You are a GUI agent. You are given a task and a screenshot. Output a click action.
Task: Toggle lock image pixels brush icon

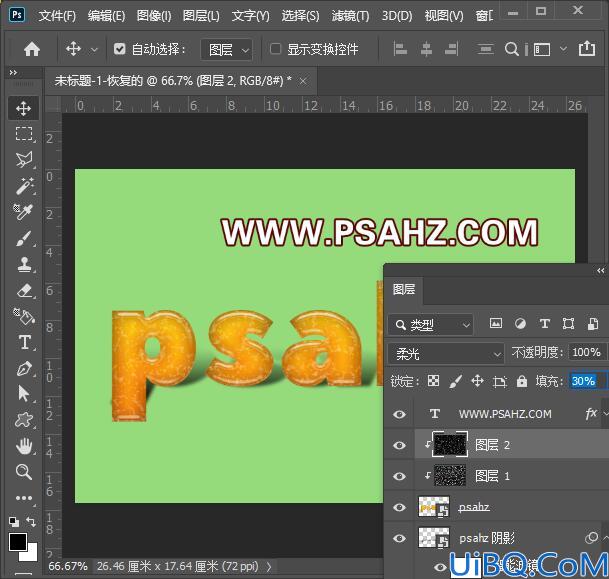tap(455, 381)
